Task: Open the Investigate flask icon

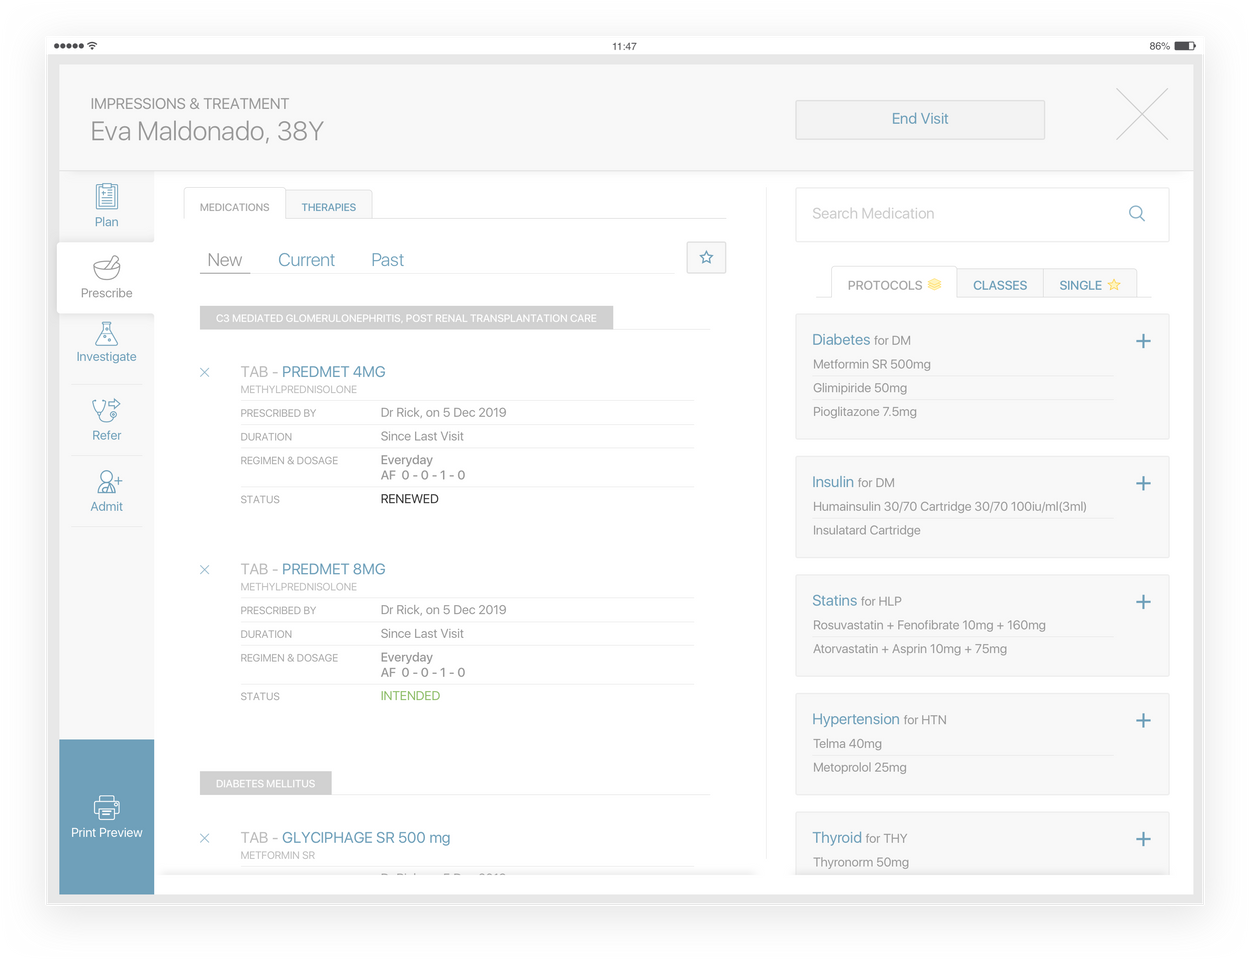Action: tap(106, 334)
